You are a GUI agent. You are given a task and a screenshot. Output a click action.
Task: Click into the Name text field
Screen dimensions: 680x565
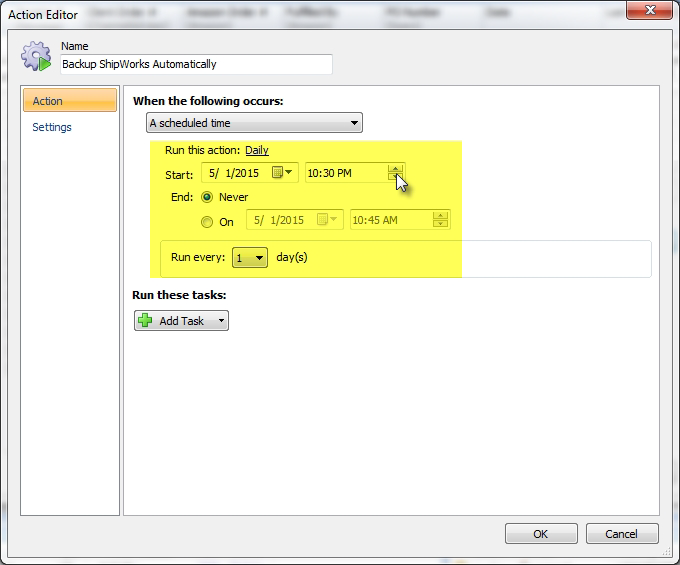(196, 64)
